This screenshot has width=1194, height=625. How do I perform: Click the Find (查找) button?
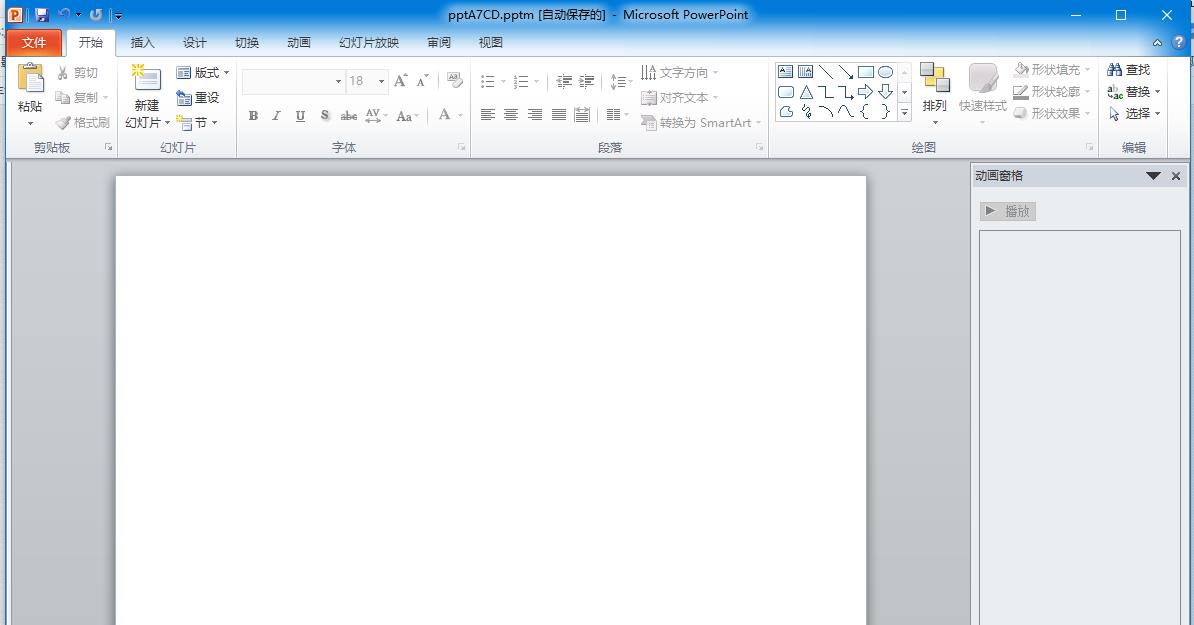click(1129, 69)
